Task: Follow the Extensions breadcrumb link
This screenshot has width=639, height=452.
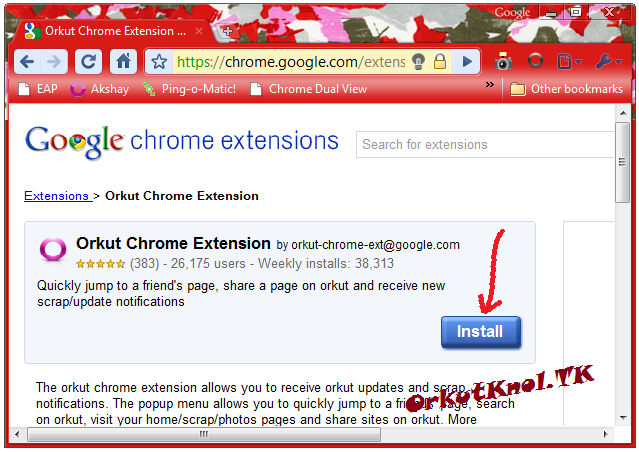Action: click(56, 196)
